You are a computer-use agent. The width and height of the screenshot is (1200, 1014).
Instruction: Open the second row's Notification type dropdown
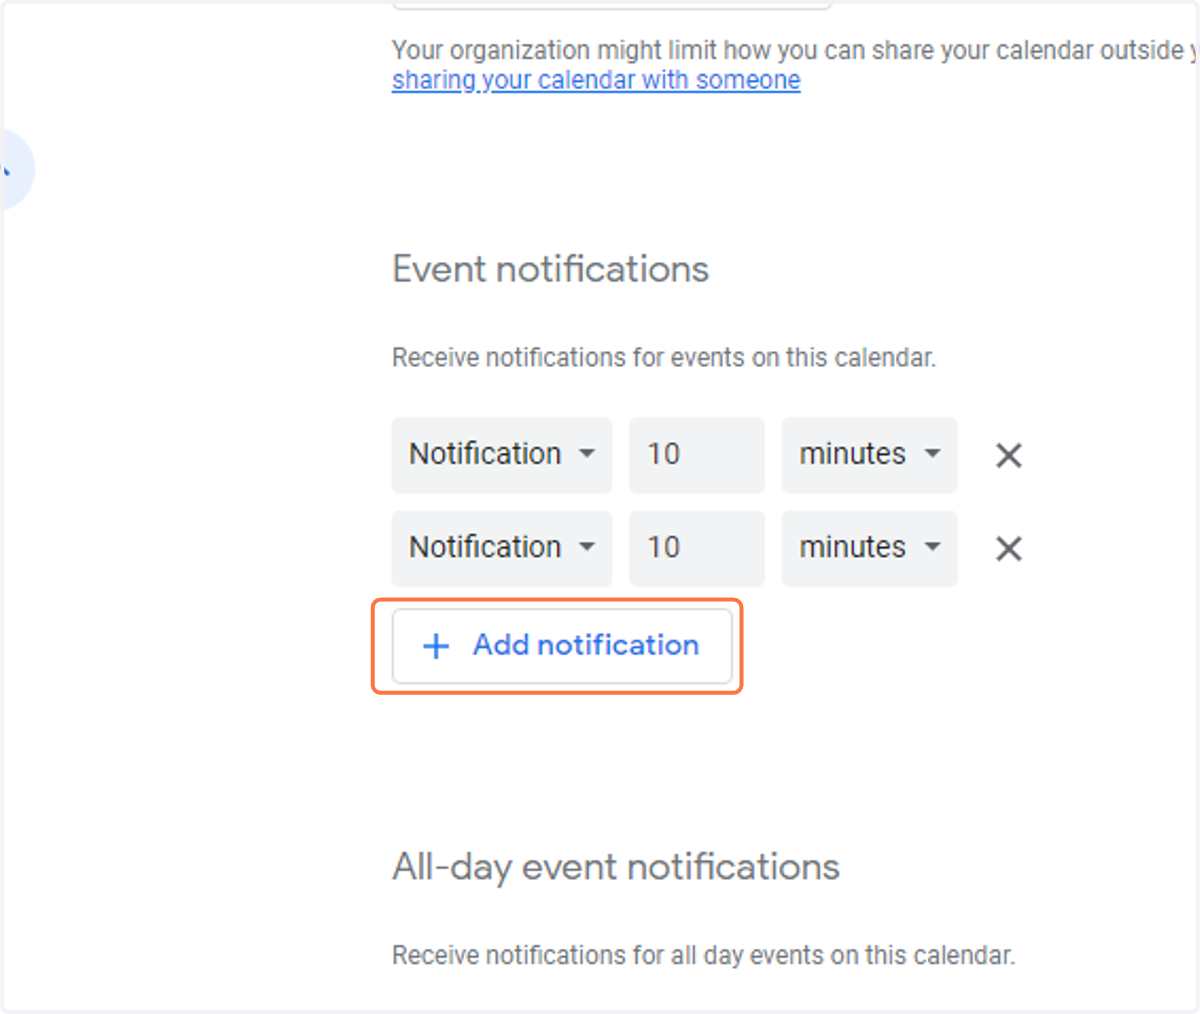[502, 548]
